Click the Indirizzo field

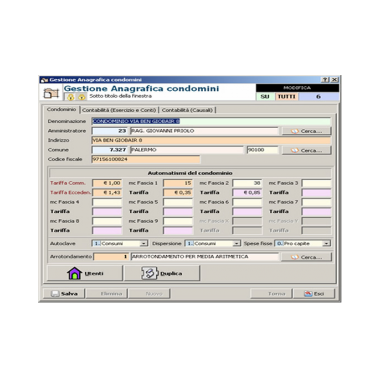point(211,140)
